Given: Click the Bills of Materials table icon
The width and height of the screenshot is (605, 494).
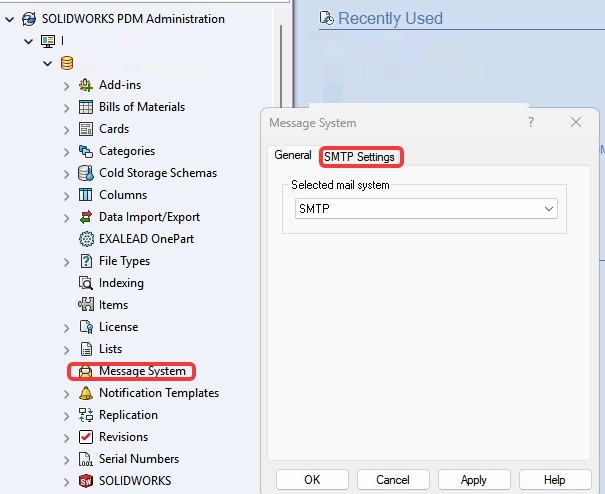Looking at the screenshot, I should point(86,107).
